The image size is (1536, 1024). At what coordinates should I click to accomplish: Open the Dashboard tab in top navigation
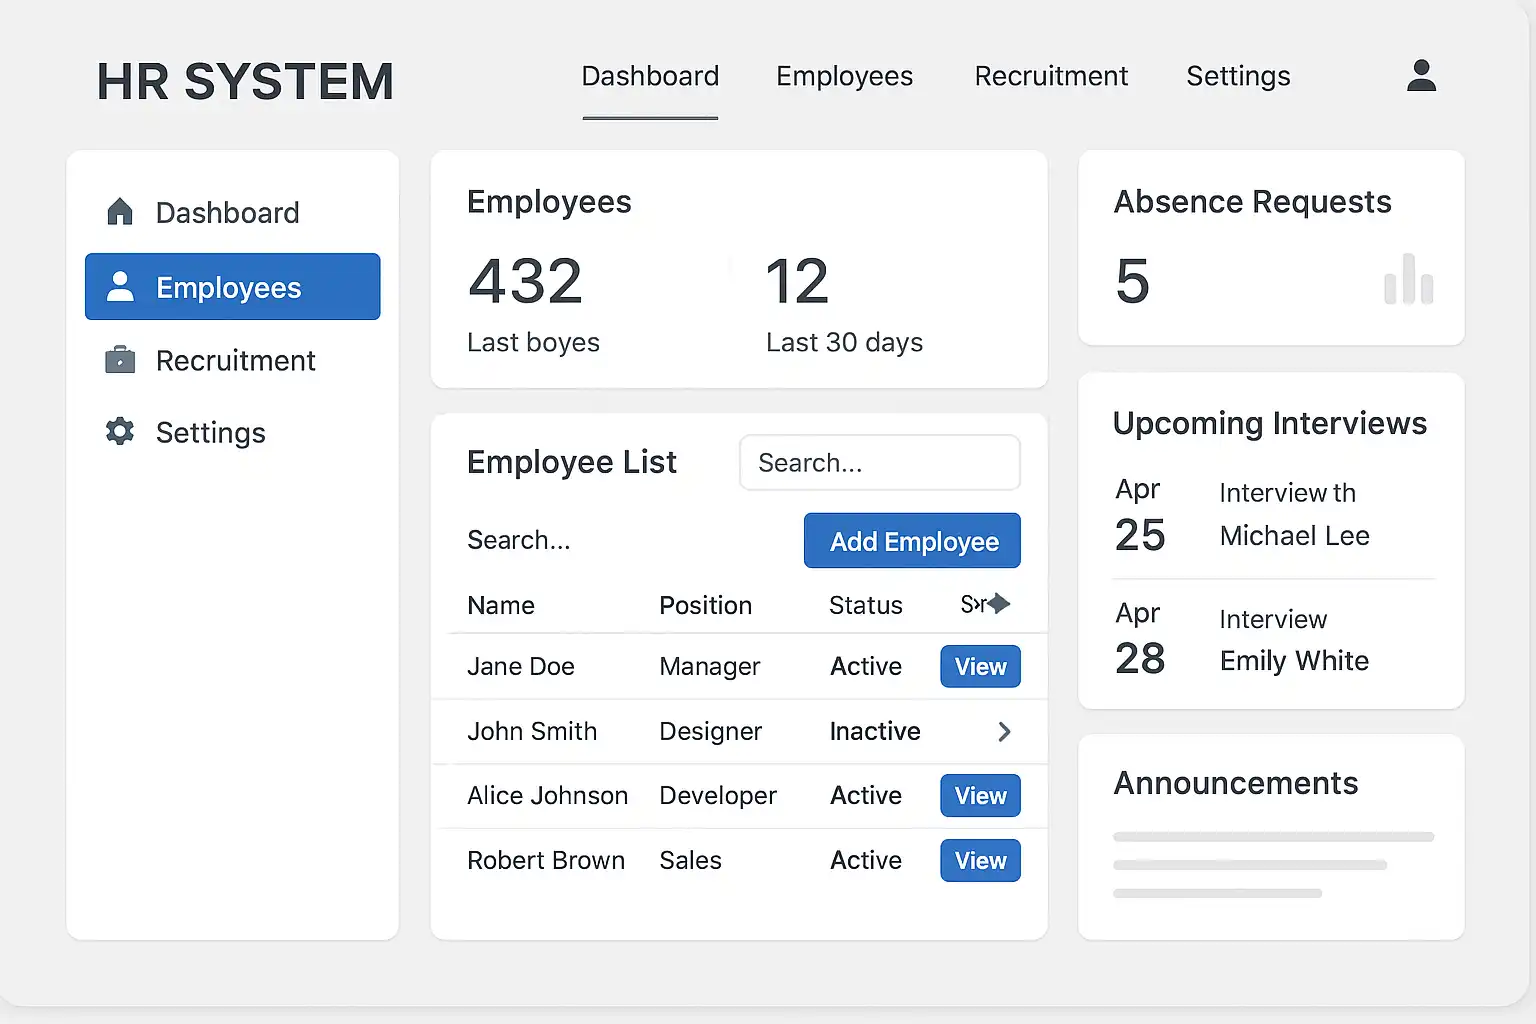pos(650,77)
